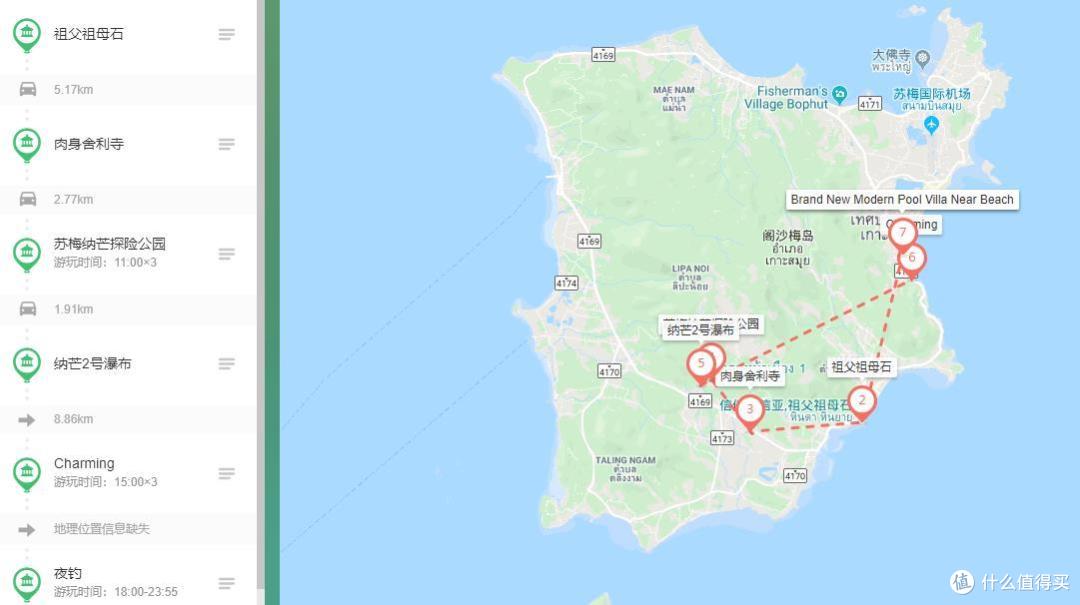Screen dimensions: 1080x605
Task: Click the 纳芒2号瀑布 map label
Action: [x=700, y=330]
